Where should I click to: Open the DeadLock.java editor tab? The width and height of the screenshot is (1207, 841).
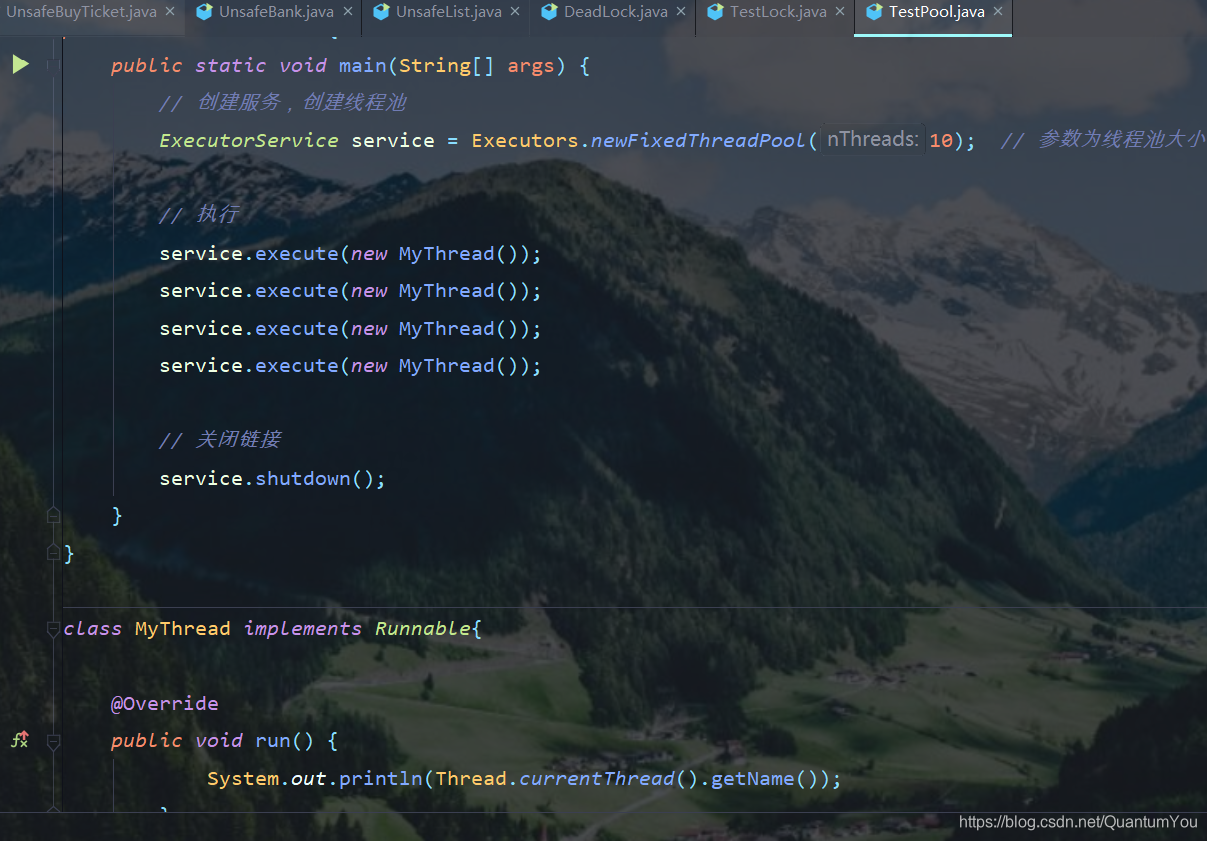(615, 12)
